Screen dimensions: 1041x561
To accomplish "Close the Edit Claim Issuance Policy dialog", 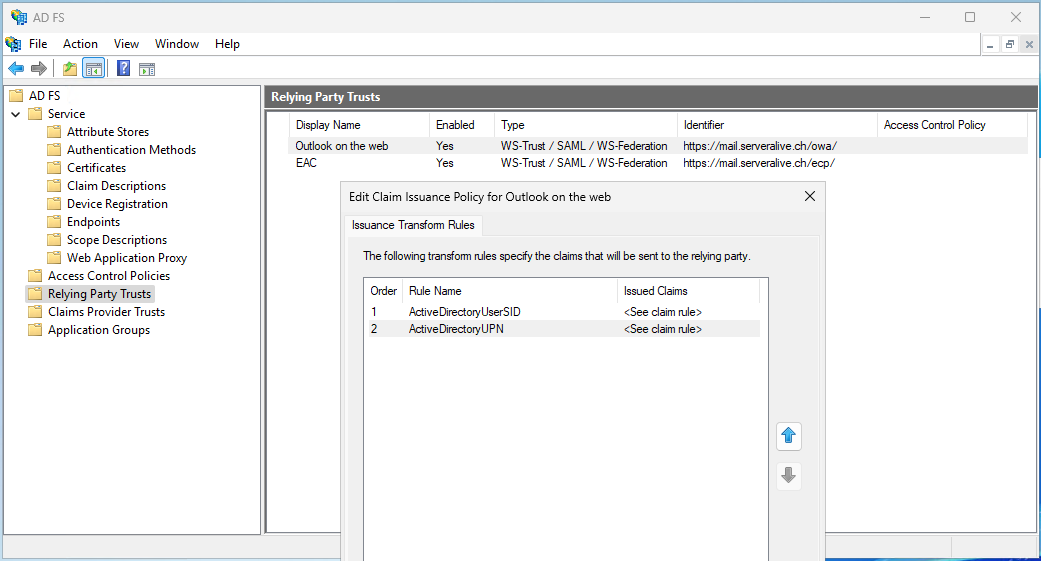I will point(809,196).
